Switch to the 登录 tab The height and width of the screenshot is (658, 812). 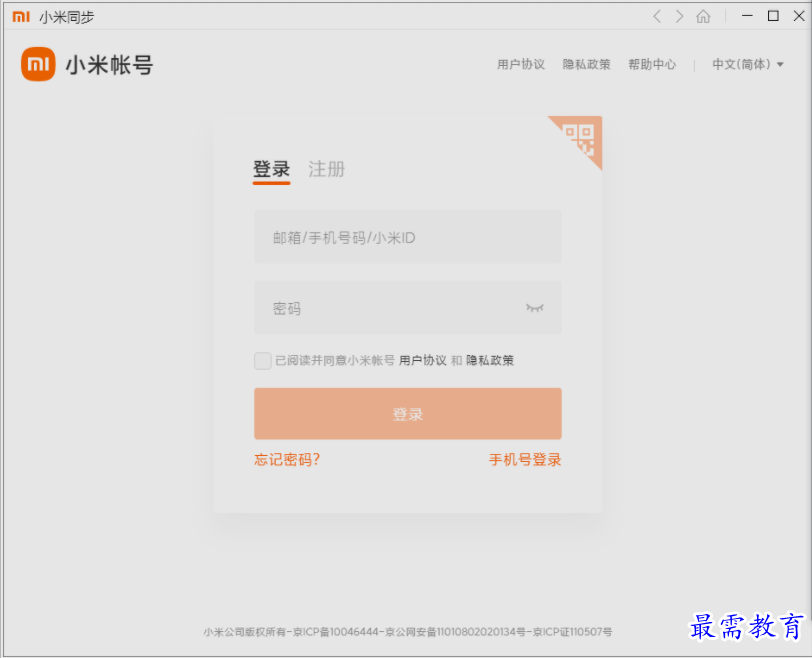(271, 169)
